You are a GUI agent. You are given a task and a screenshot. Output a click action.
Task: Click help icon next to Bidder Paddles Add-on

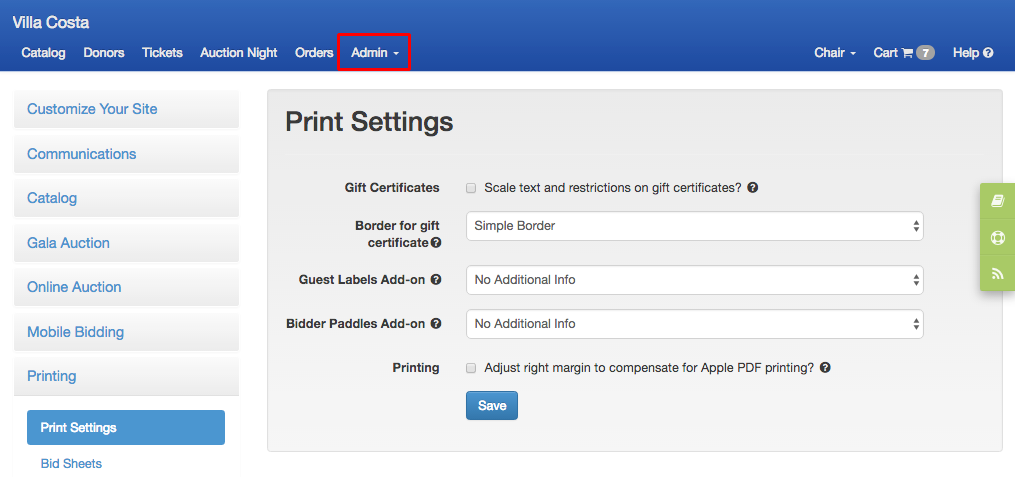pyautogui.click(x=436, y=324)
